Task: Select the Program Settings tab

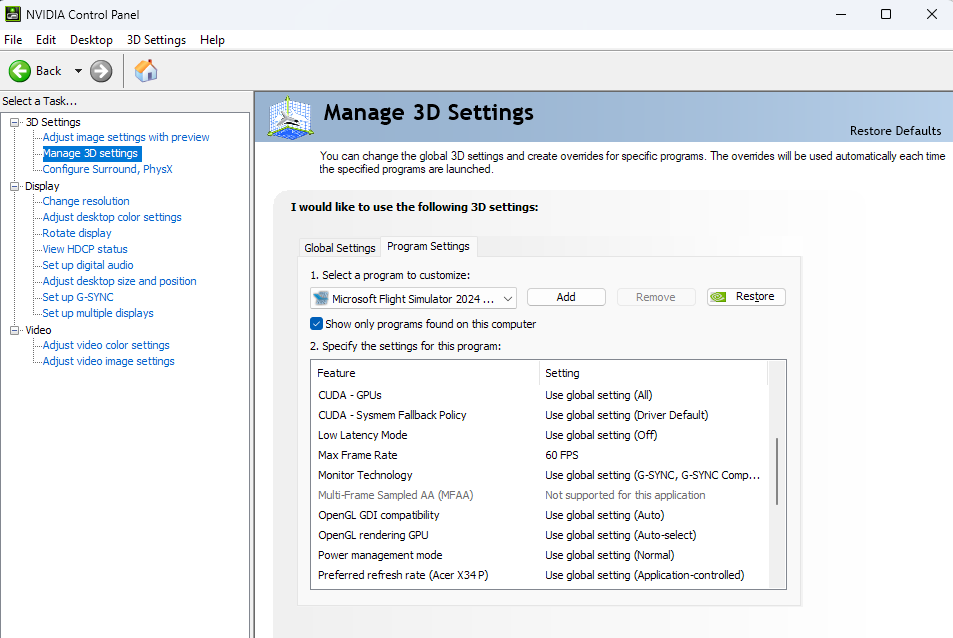Action: 428,246
